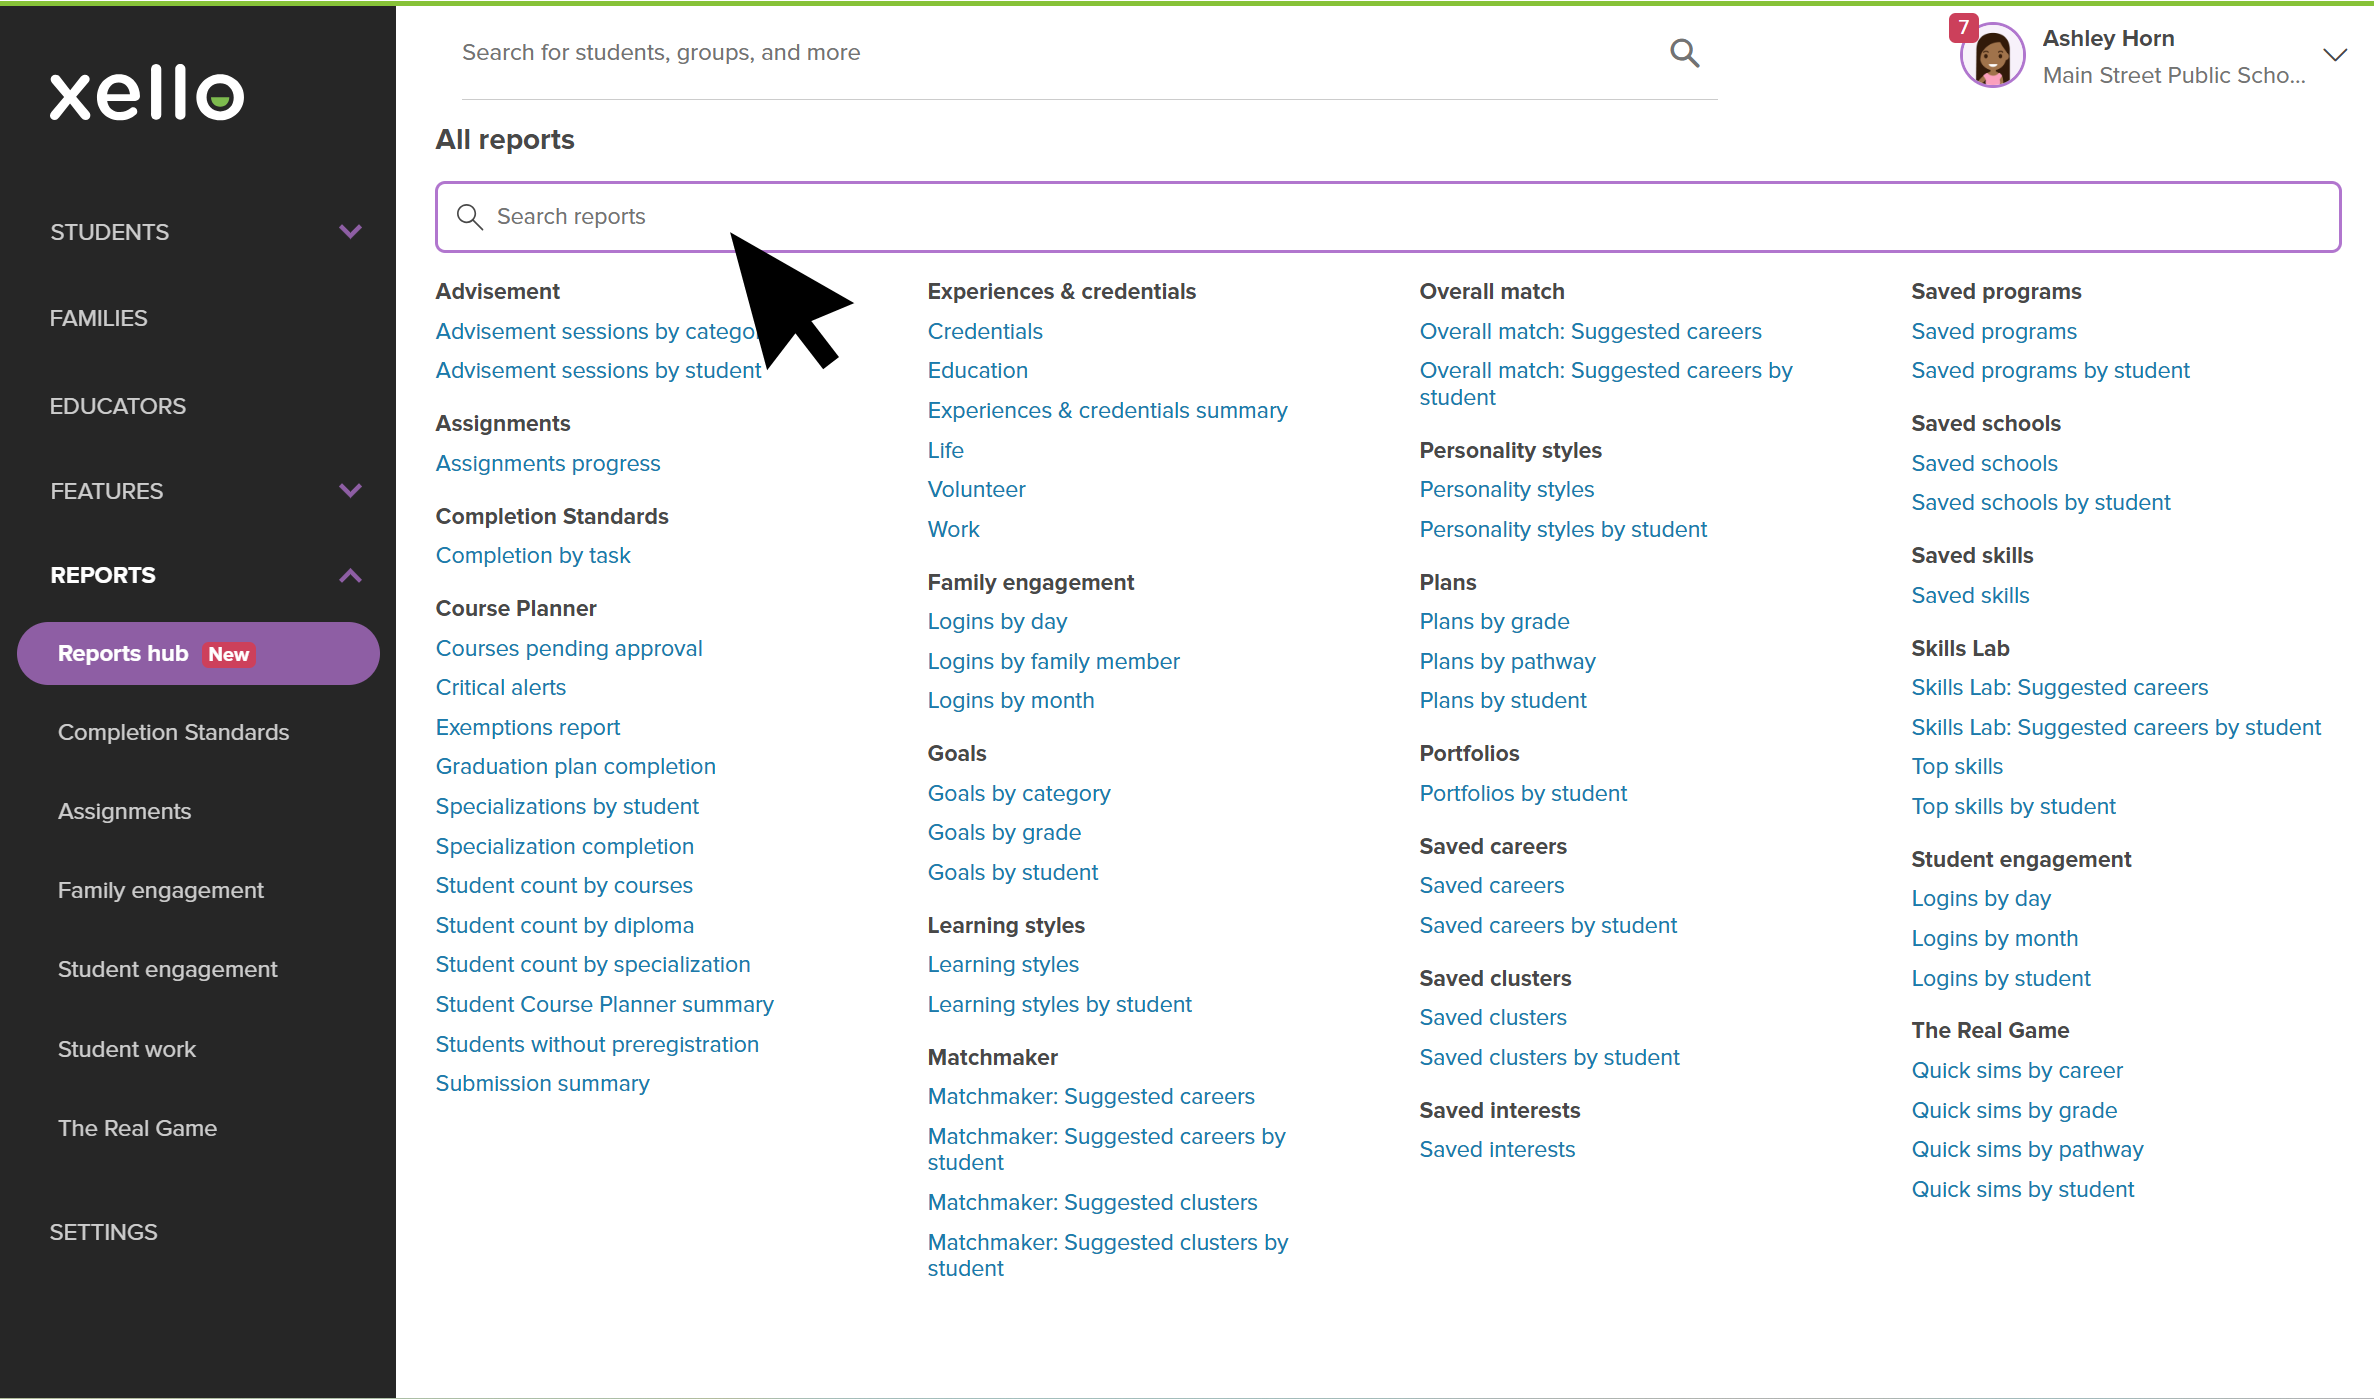Open Credentials report
Screen dimensions: 2374x1399
pyautogui.click(x=985, y=331)
